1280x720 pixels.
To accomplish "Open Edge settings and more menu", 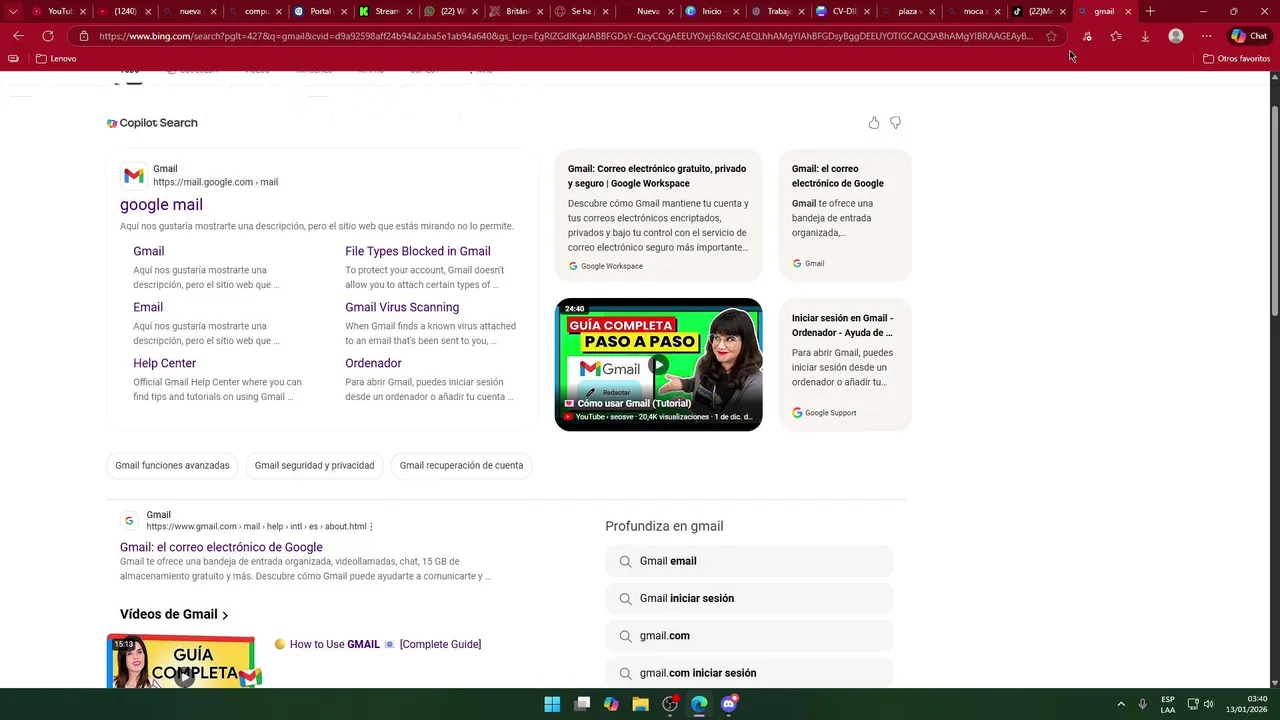I will pyautogui.click(x=1206, y=36).
